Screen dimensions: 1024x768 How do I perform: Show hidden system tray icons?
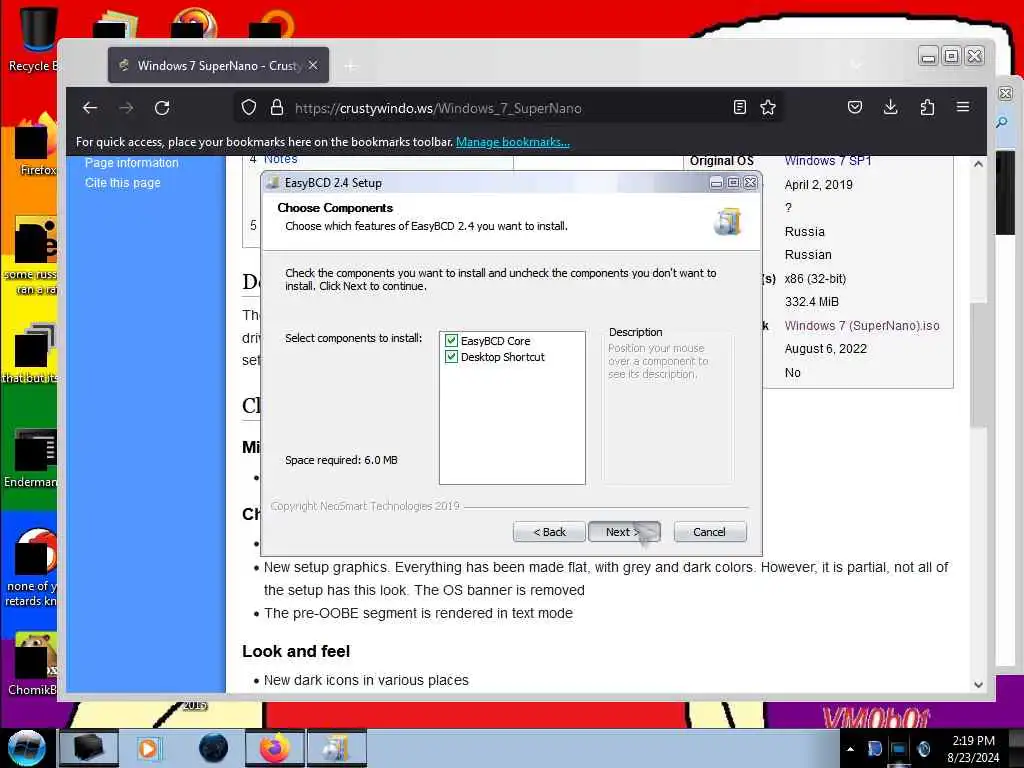850,749
